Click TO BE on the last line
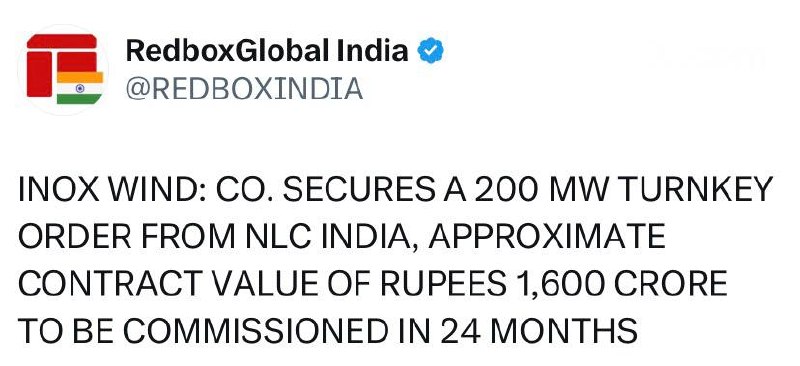Viewport: 800px width, 366px height. tap(66, 331)
